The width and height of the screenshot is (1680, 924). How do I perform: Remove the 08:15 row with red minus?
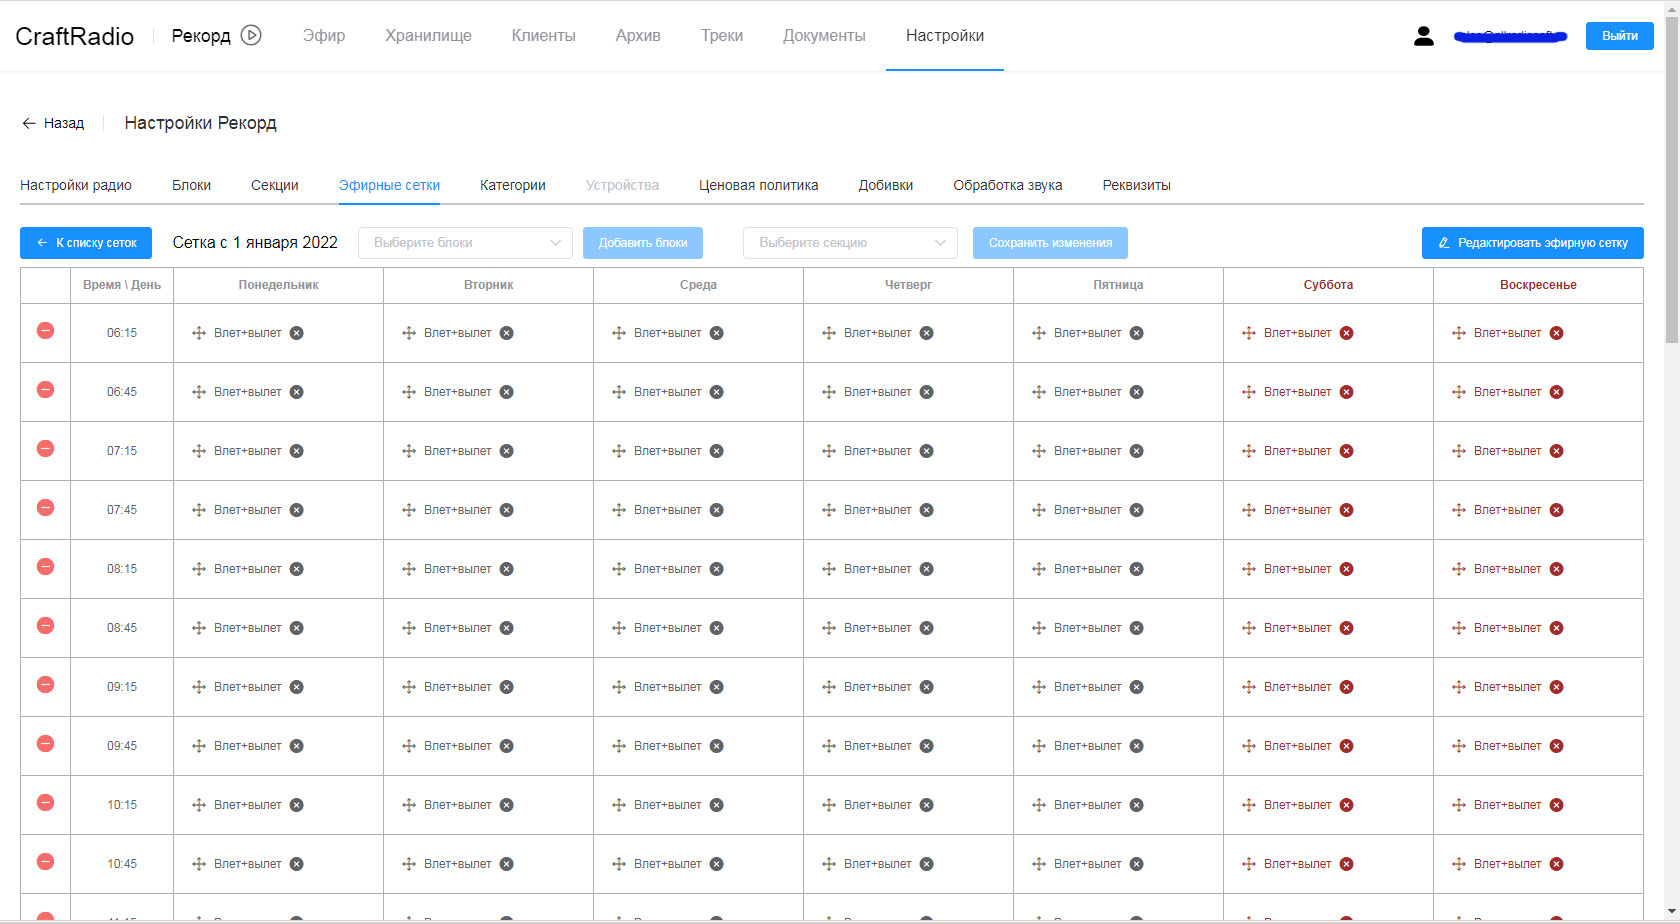[x=45, y=567]
